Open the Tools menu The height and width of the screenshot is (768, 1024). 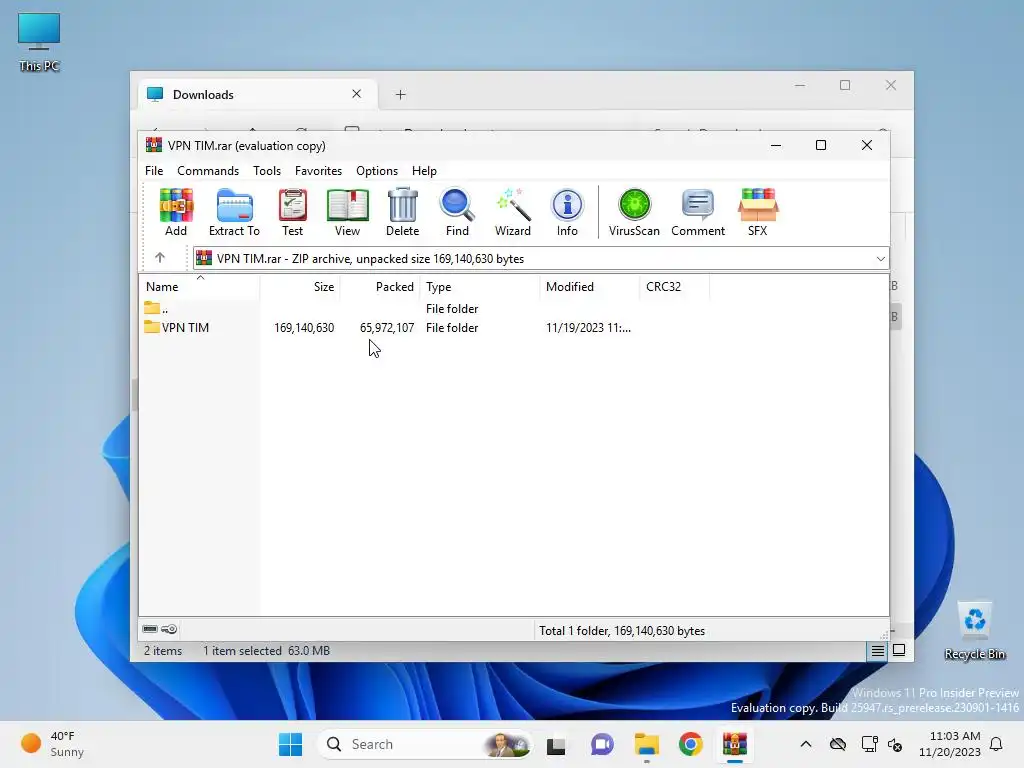(266, 170)
